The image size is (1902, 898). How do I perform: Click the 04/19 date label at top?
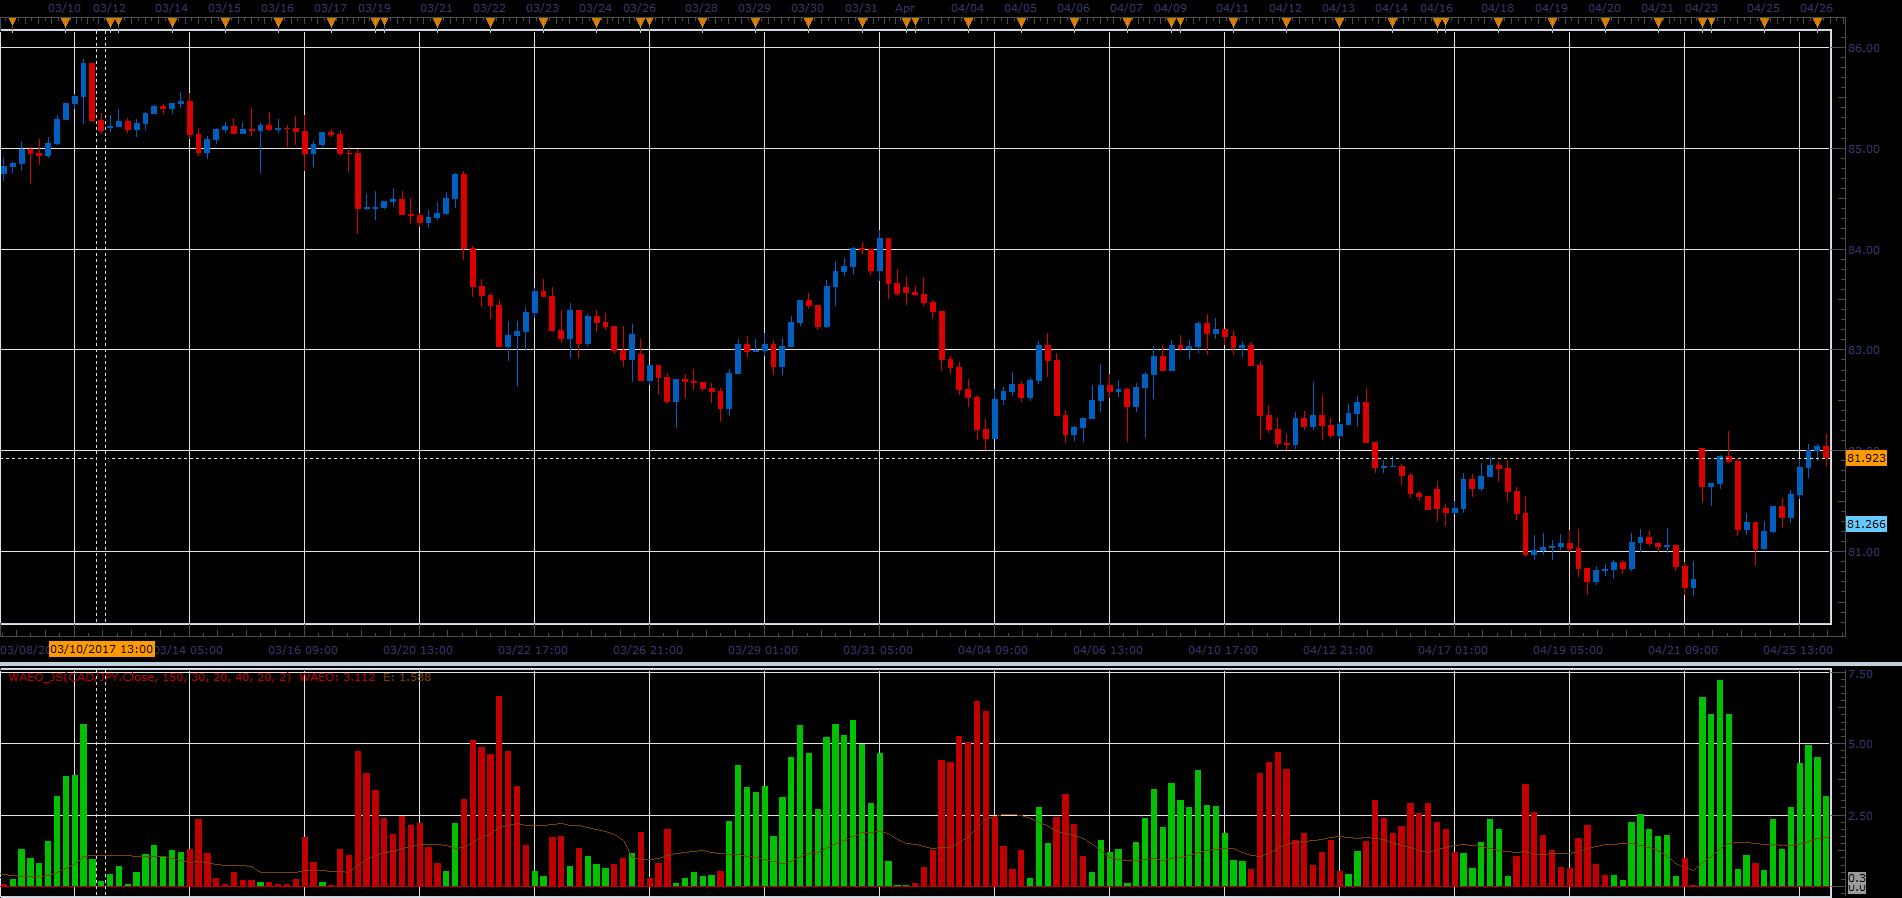tap(1552, 8)
